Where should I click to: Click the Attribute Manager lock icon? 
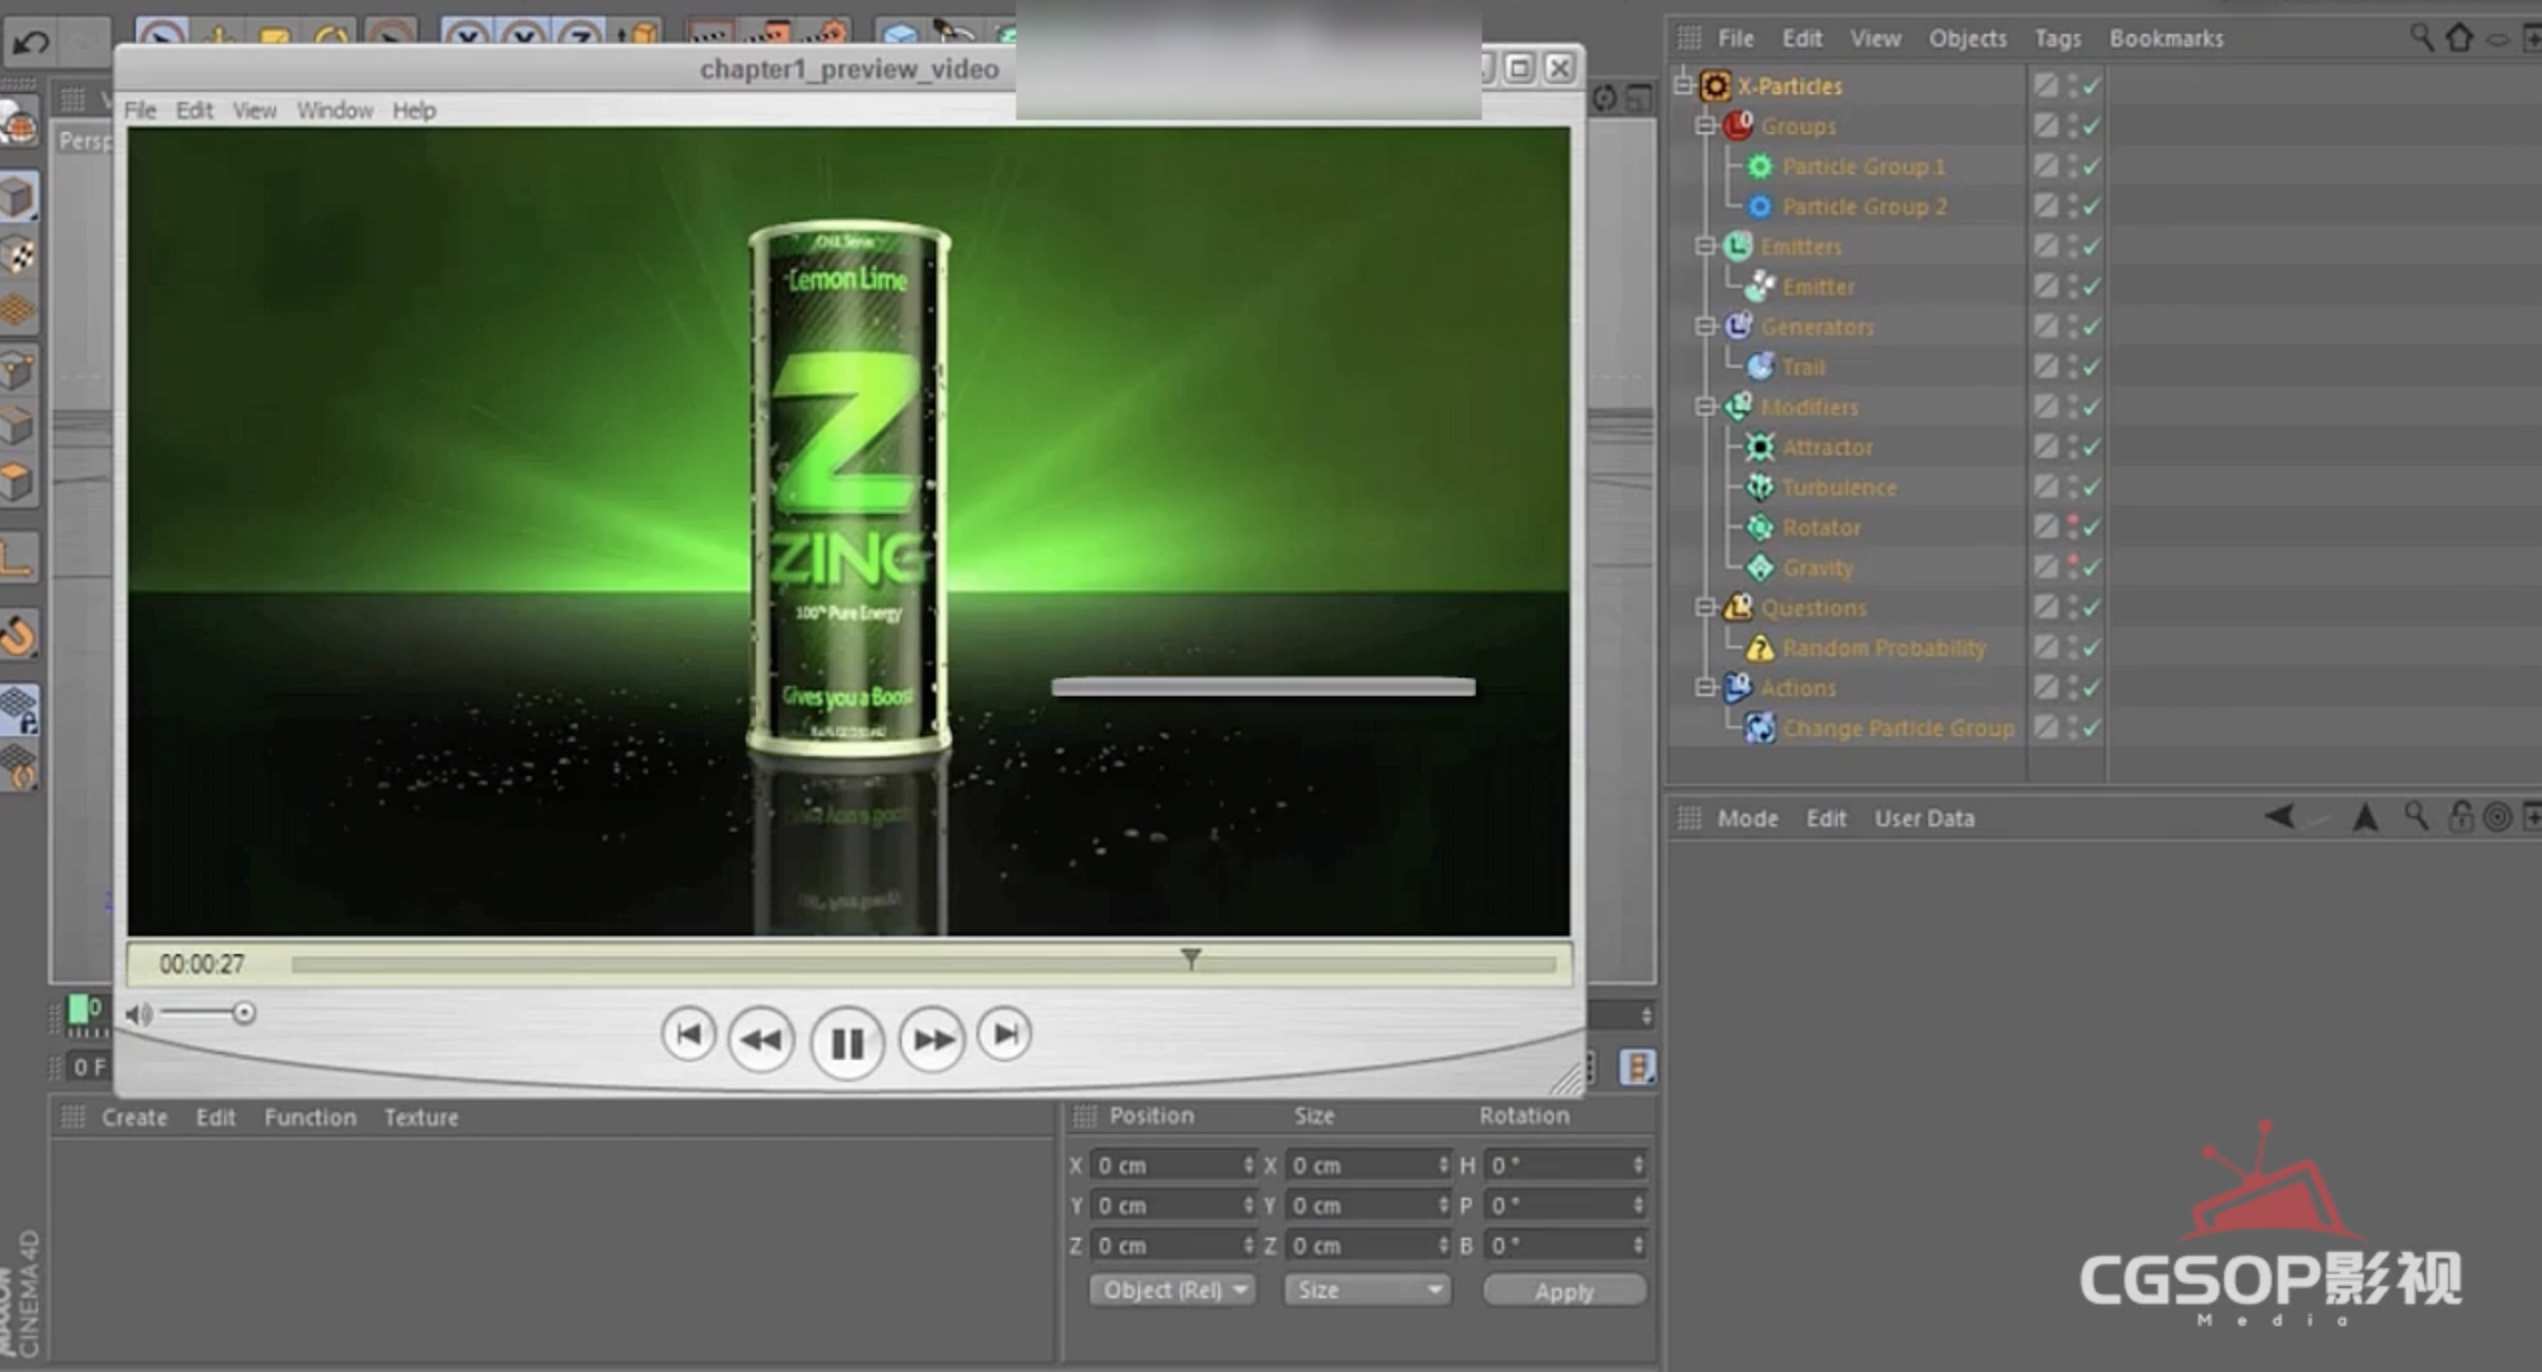[2459, 818]
